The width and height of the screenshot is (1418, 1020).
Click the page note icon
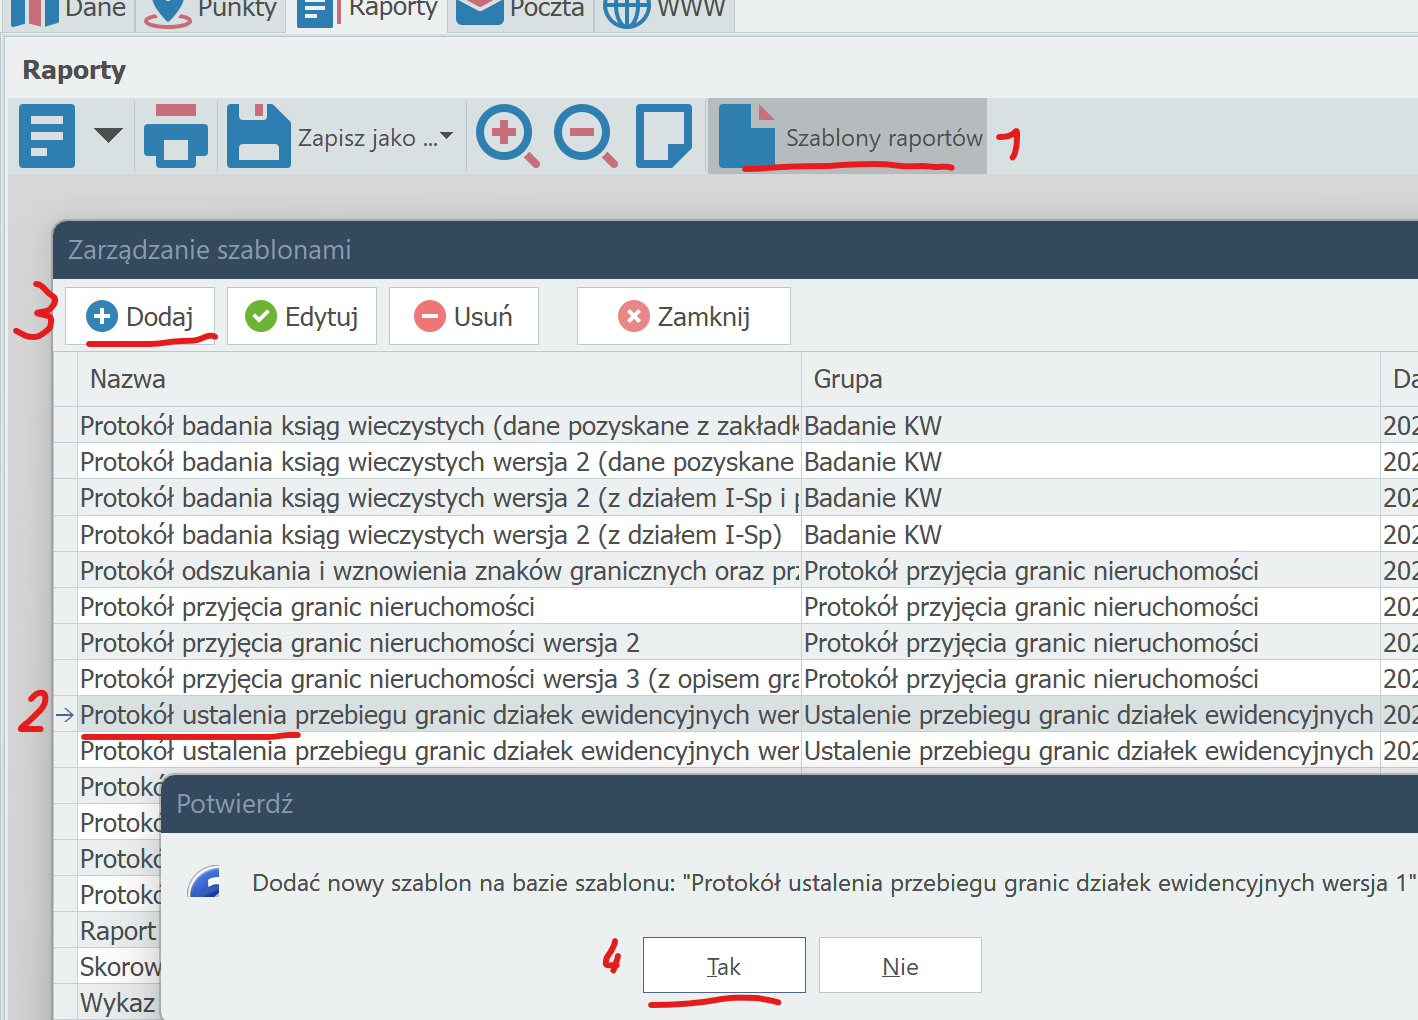pyautogui.click(x=664, y=136)
